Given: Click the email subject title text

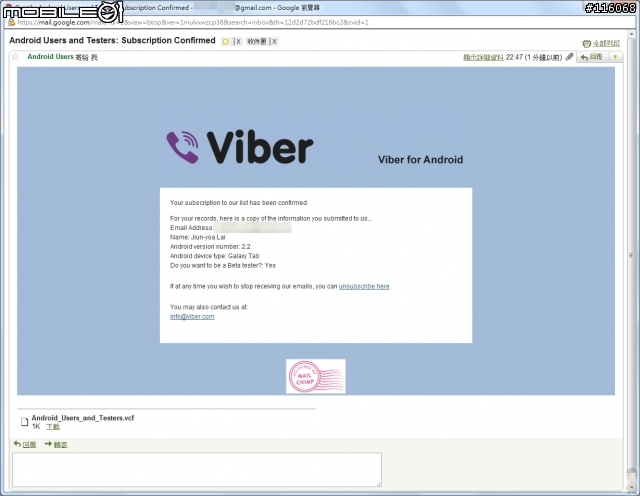Looking at the screenshot, I should [112, 40].
